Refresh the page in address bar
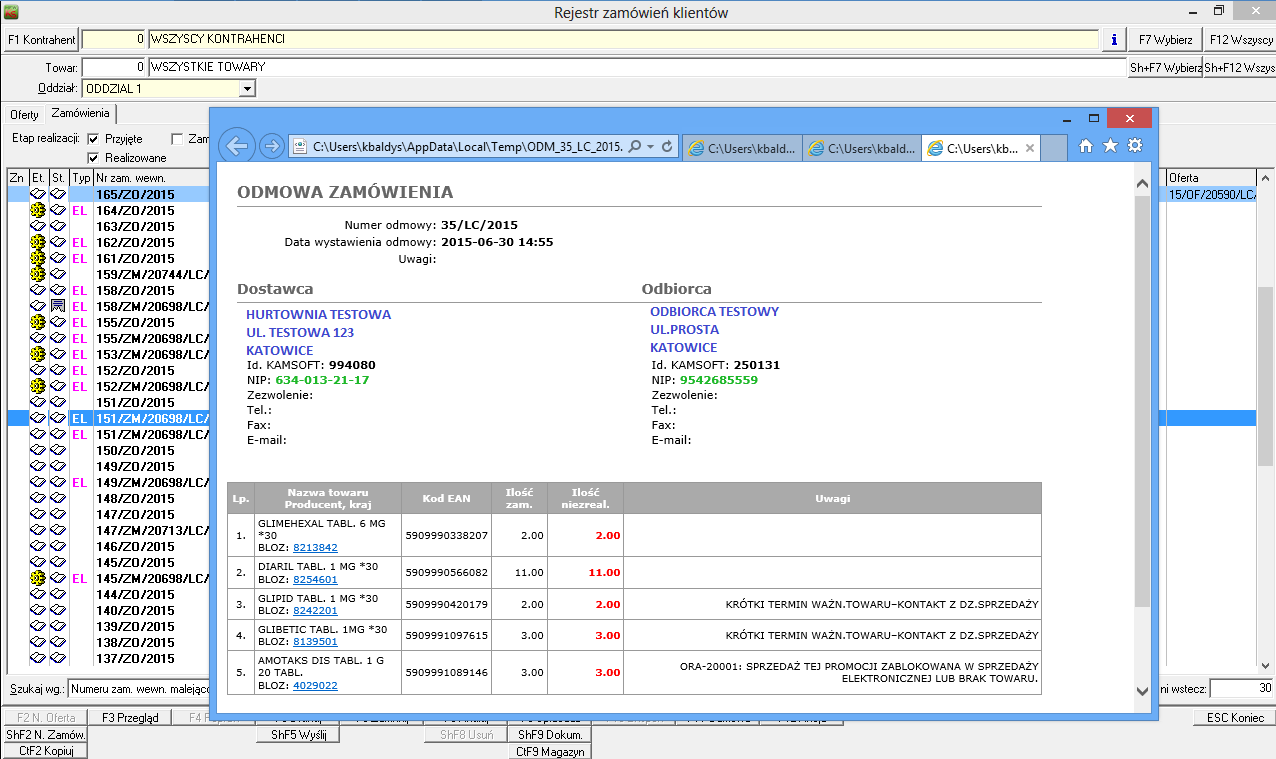The image size is (1276, 759). (668, 147)
